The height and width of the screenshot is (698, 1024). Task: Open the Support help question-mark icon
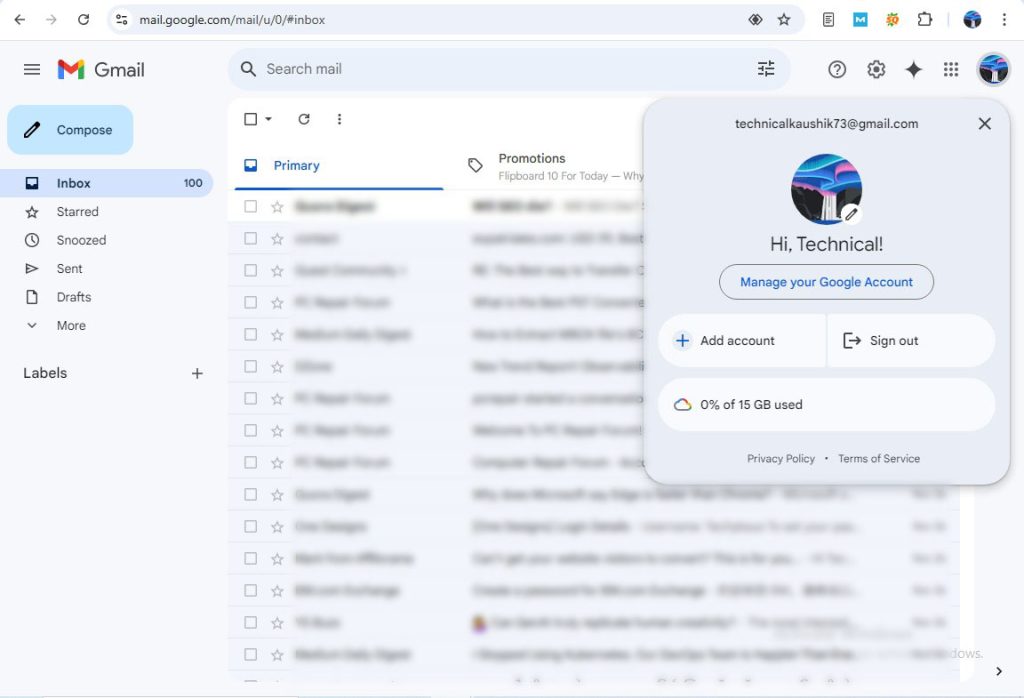pos(837,69)
